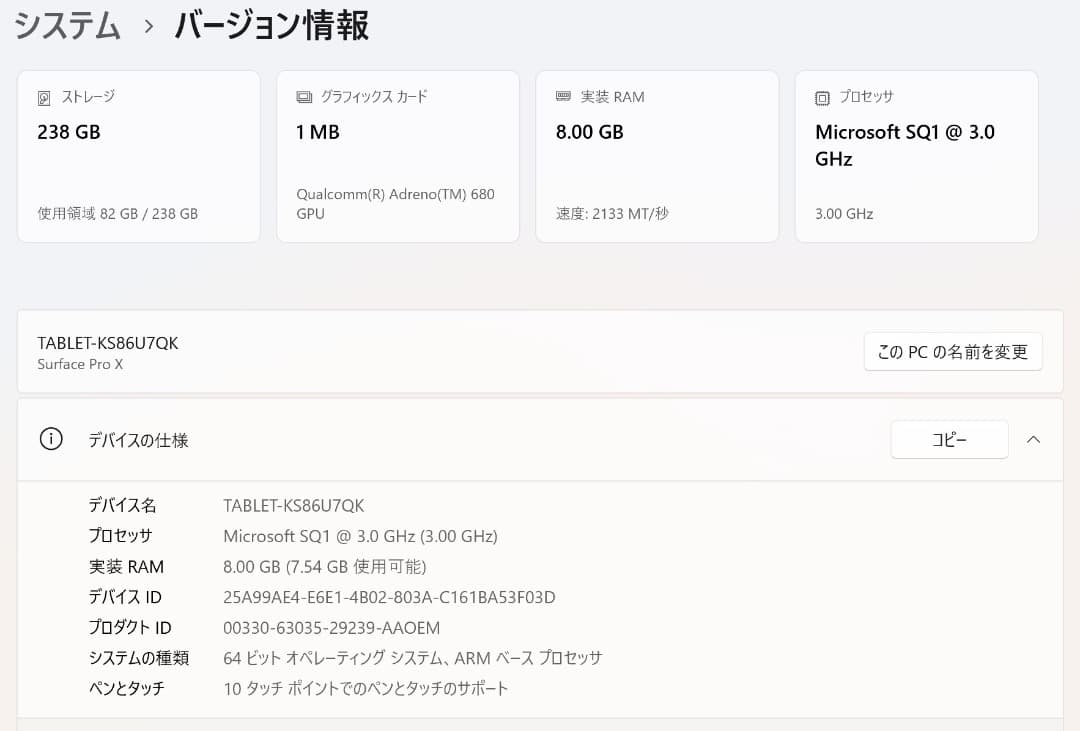Screen dimensions: 1080x731
Task: Click the info icon beside デバイスの仕様
Action: [x=51, y=439]
